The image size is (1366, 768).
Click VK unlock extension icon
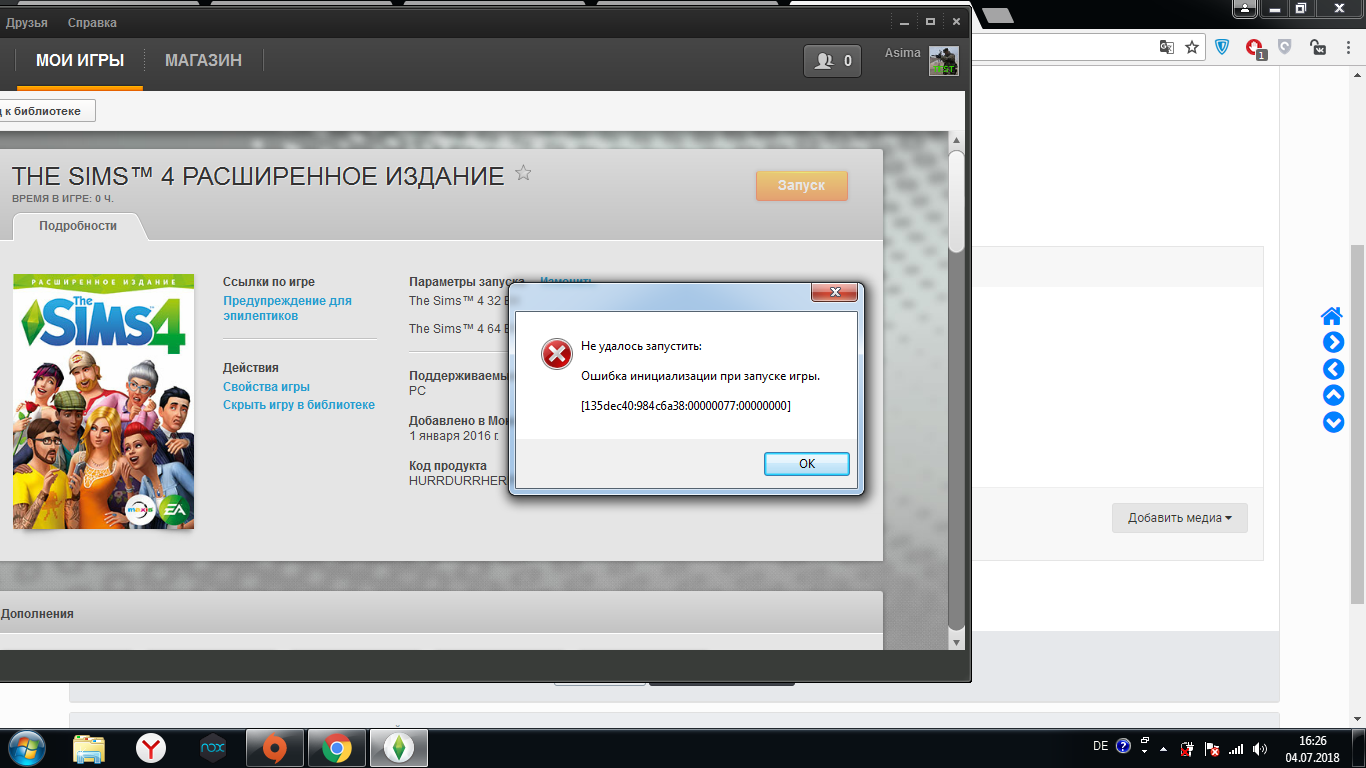(1318, 47)
